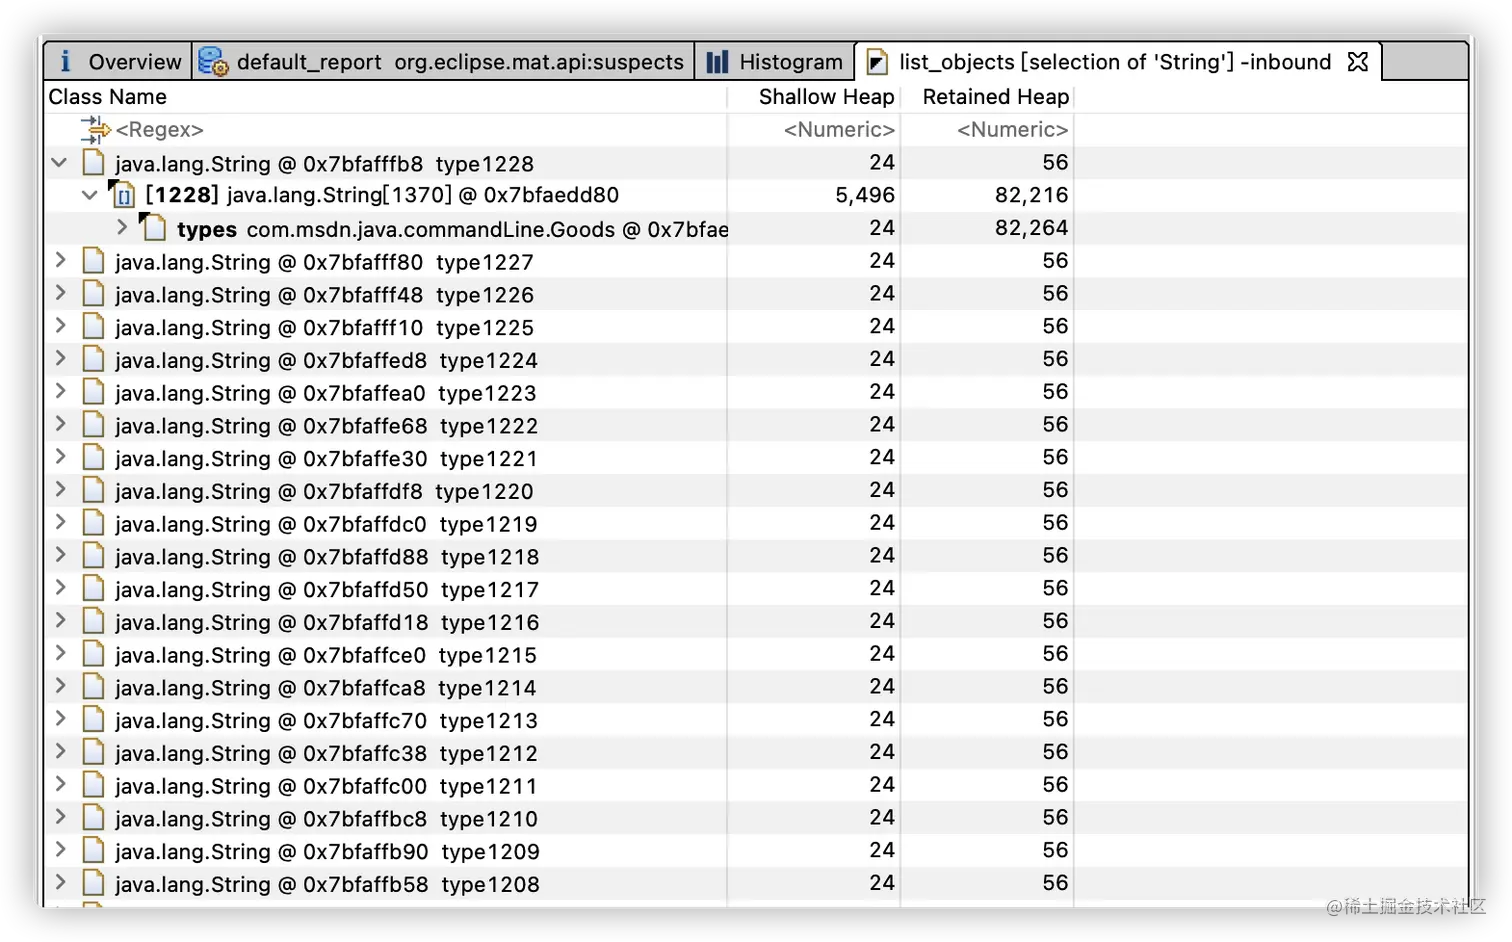Click the object icon for type1217

pos(93,589)
